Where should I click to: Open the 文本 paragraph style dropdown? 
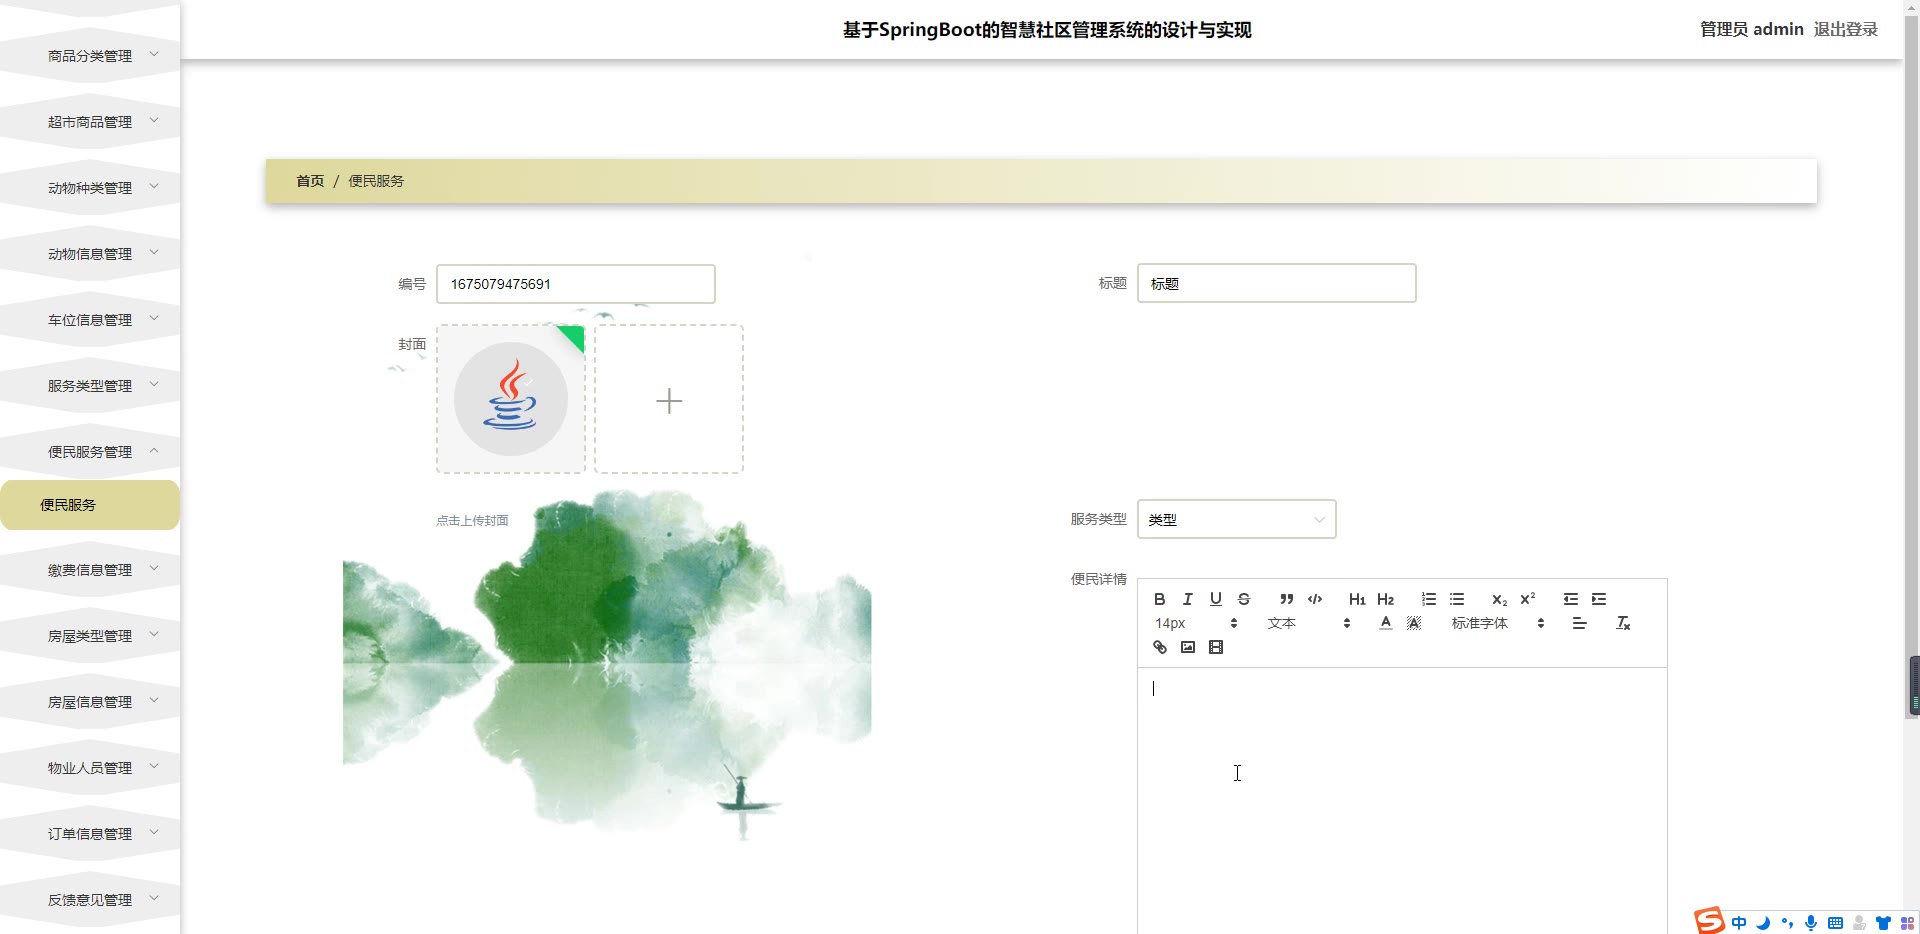[1309, 623]
